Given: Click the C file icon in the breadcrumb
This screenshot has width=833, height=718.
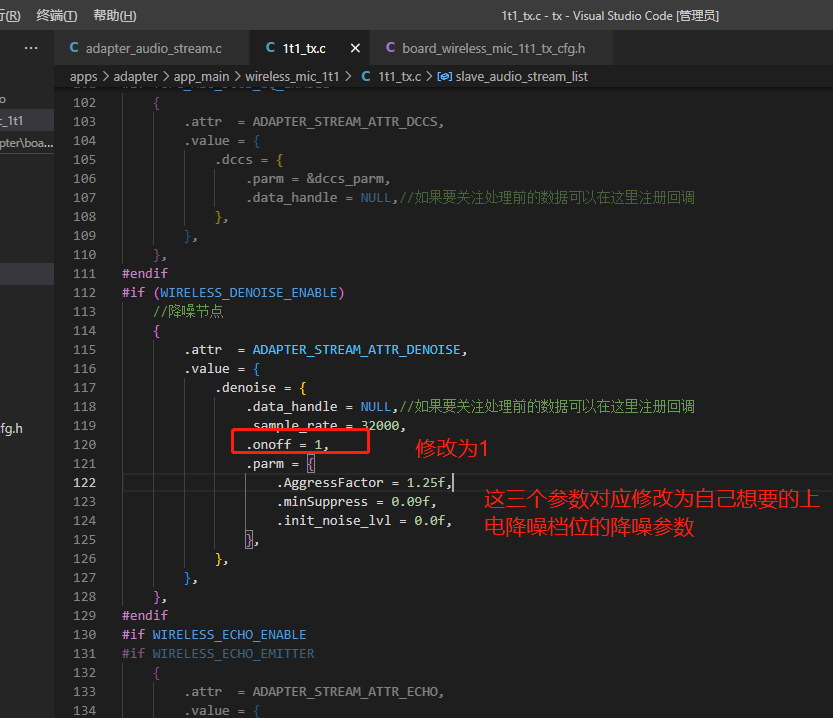Looking at the screenshot, I should click(366, 76).
